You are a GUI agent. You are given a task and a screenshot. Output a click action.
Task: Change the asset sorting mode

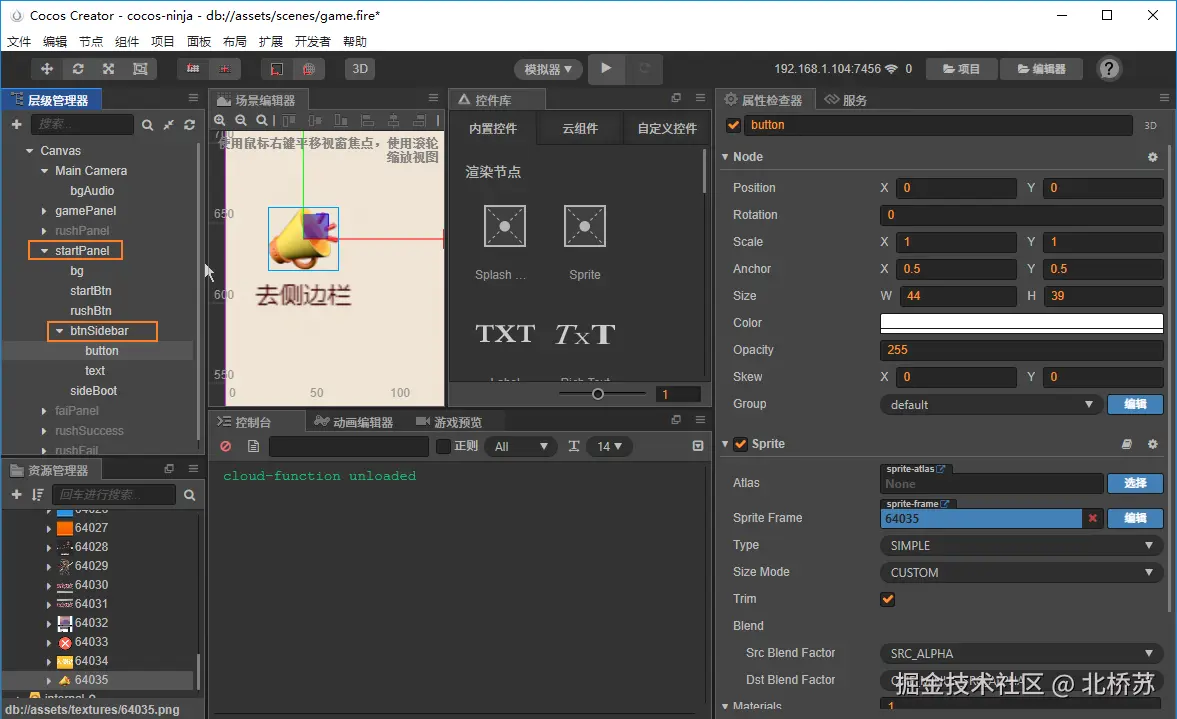pyautogui.click(x=38, y=495)
